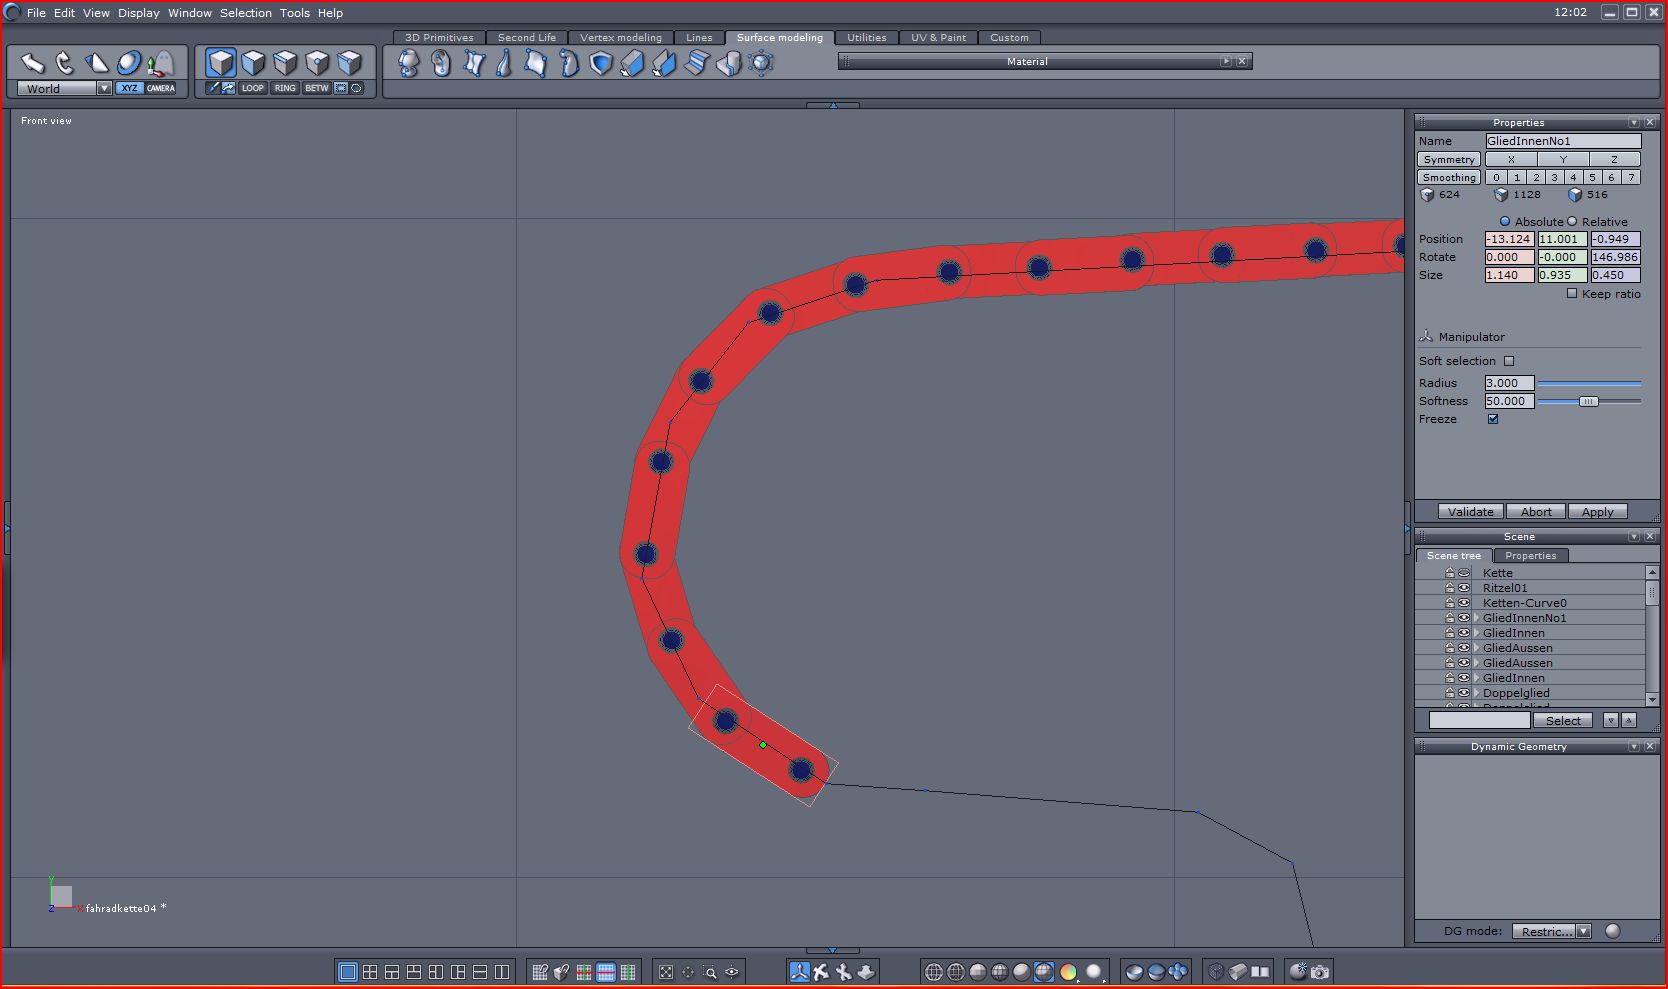
Task: Open the Second Life tab
Action: point(527,38)
